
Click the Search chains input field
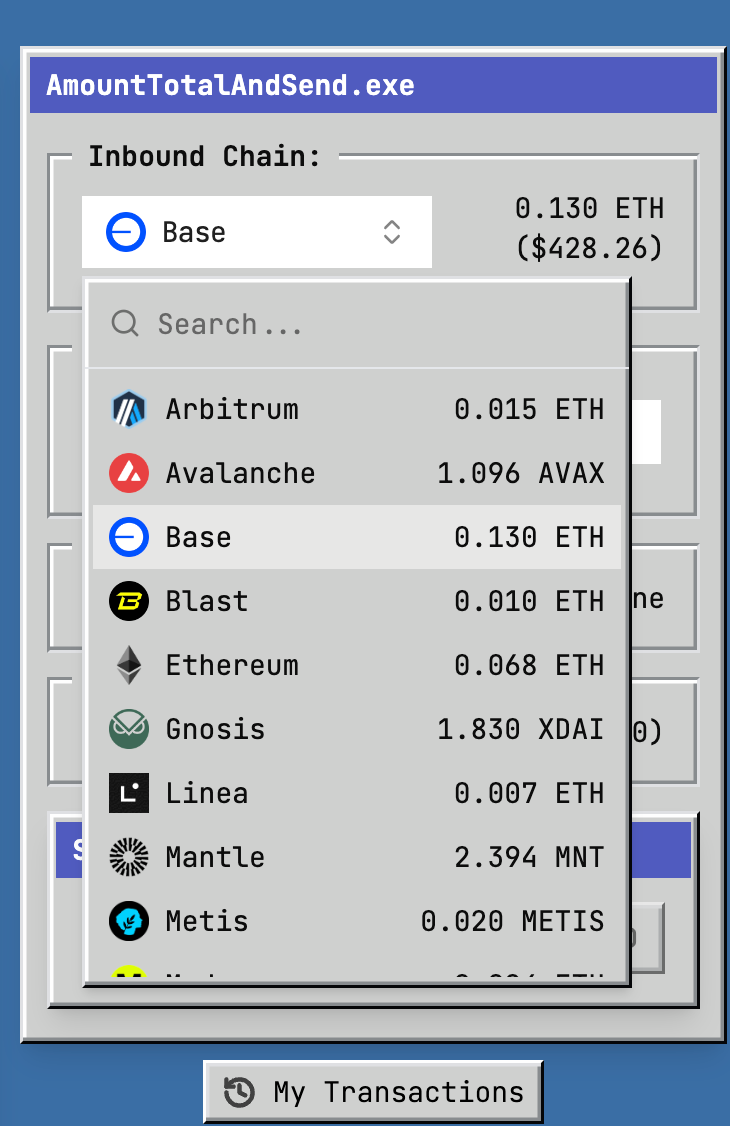(357, 325)
